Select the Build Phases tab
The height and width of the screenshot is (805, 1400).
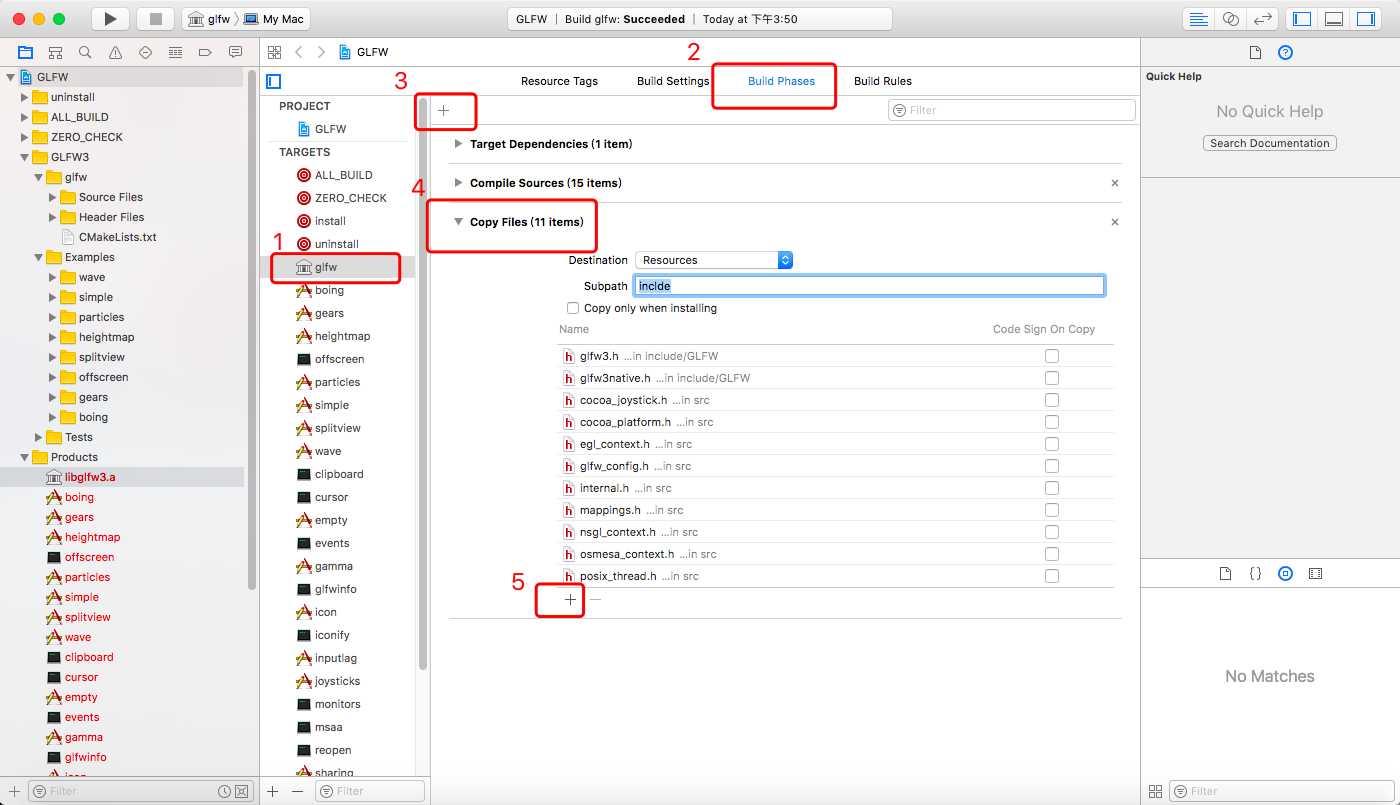pos(781,81)
